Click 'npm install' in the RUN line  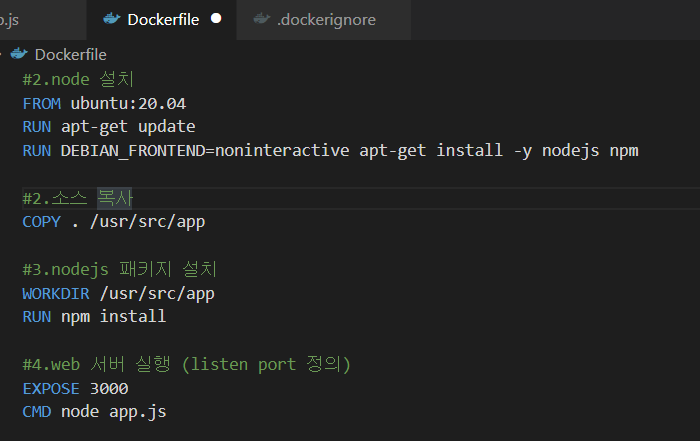pyautogui.click(x=113, y=317)
